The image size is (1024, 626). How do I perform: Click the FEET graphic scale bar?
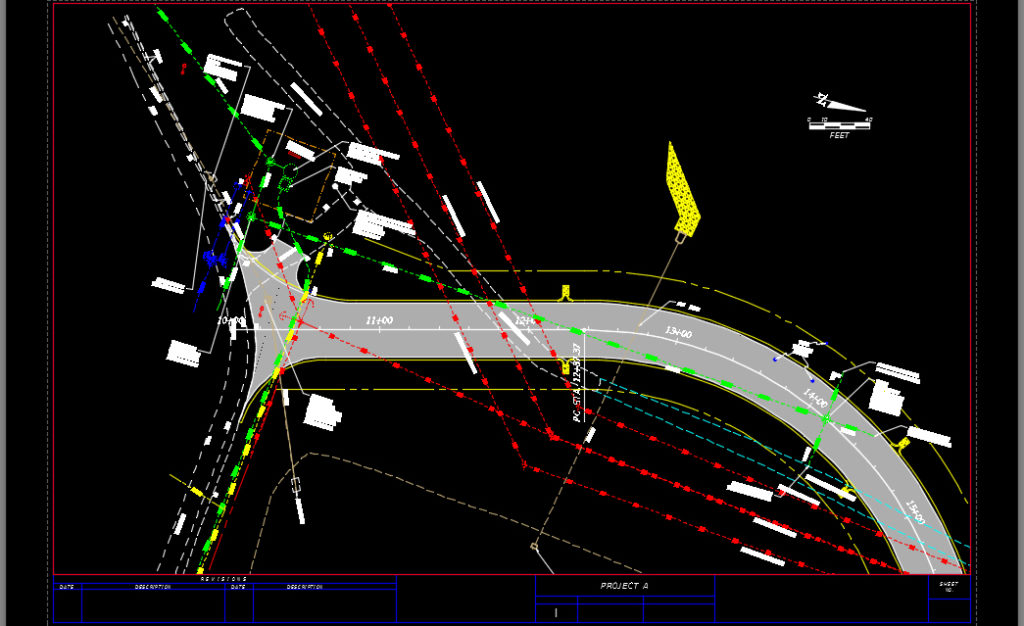coord(838,125)
